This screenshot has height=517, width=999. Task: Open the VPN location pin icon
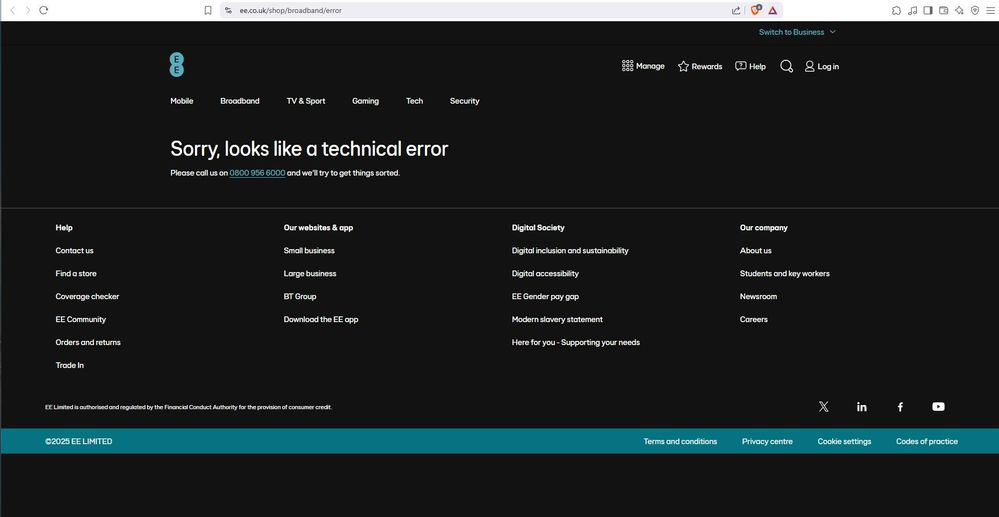tap(975, 10)
